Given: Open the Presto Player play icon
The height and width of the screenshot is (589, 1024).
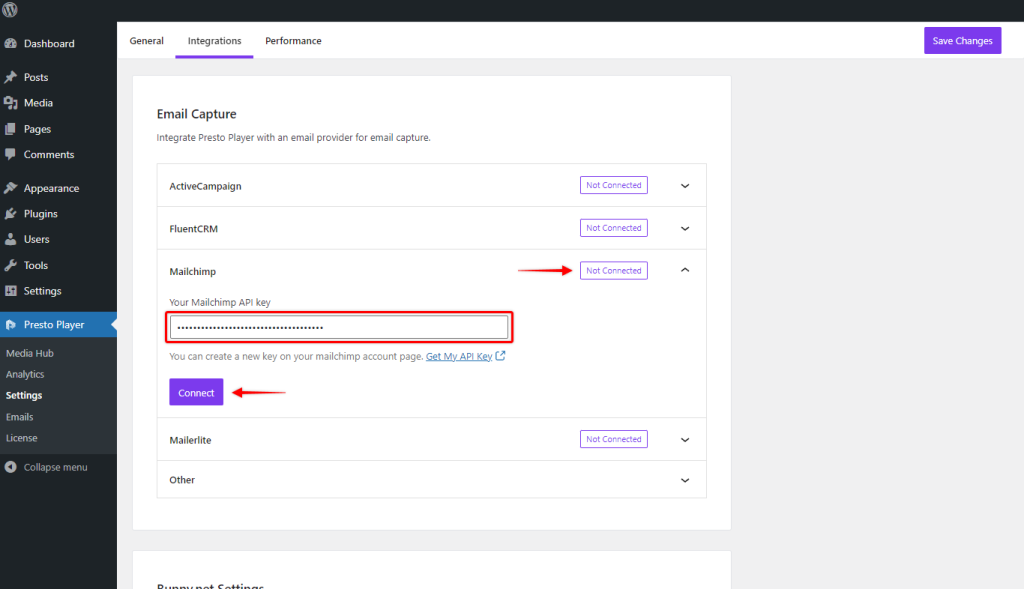Looking at the screenshot, I should [14, 324].
